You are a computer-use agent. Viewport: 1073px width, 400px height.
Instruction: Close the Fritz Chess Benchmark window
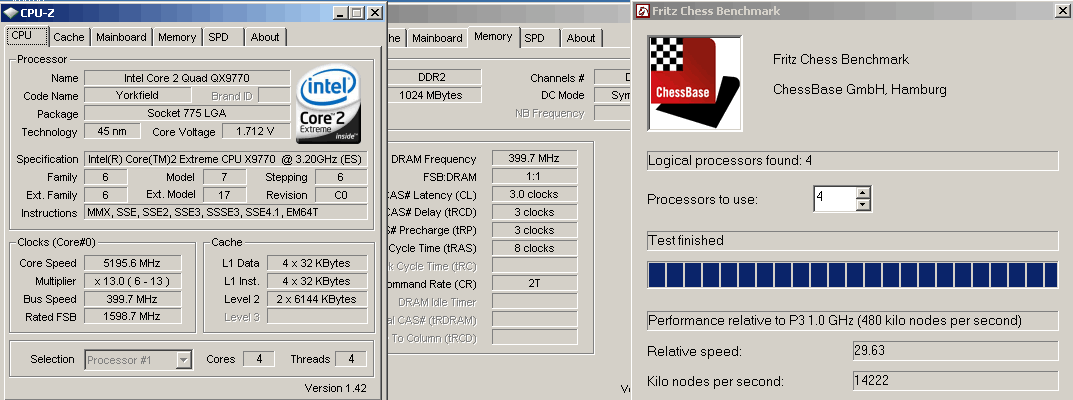pyautogui.click(x=1061, y=11)
